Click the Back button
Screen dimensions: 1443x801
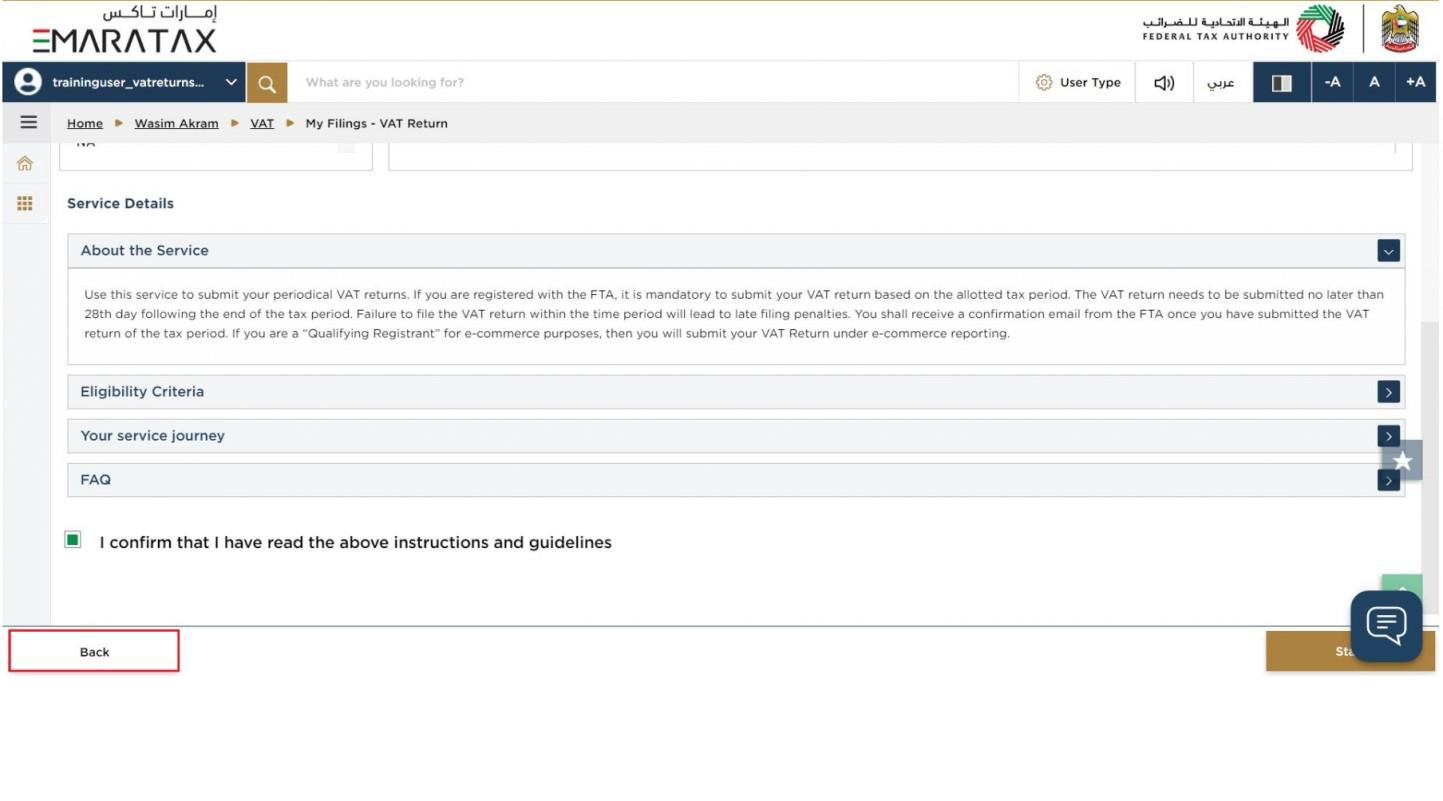[x=94, y=651]
